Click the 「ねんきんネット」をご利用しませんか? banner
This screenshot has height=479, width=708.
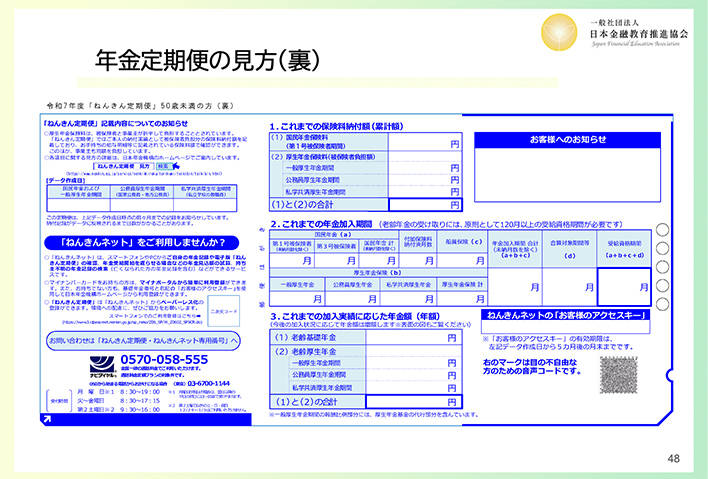point(141,242)
